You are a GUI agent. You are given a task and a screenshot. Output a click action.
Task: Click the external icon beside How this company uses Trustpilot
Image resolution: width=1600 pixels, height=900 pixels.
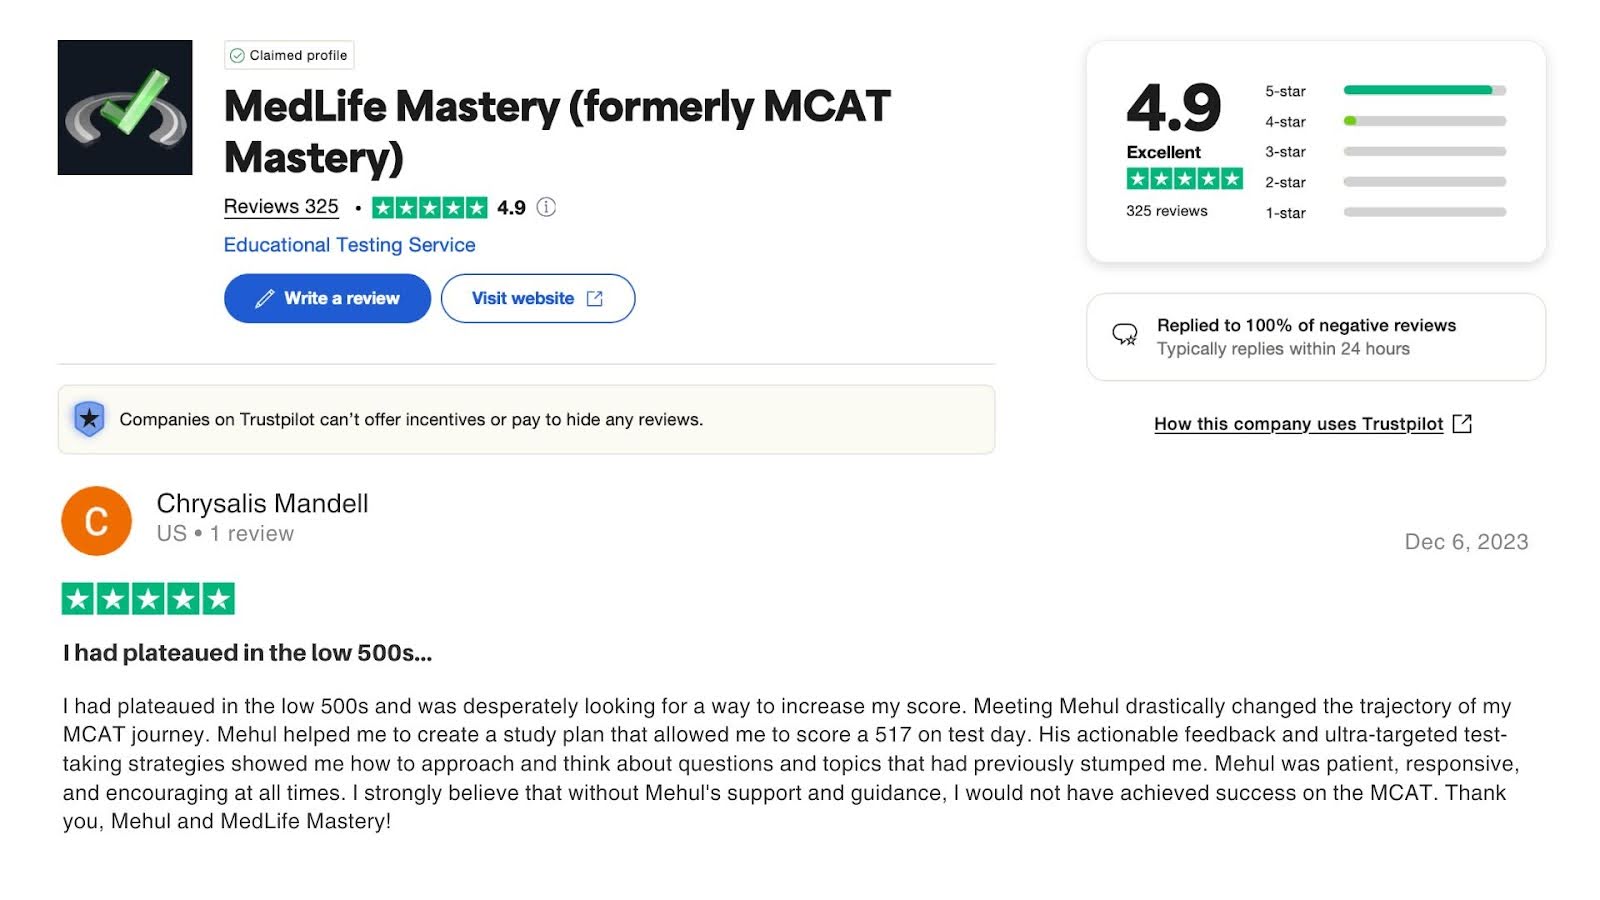point(1462,424)
